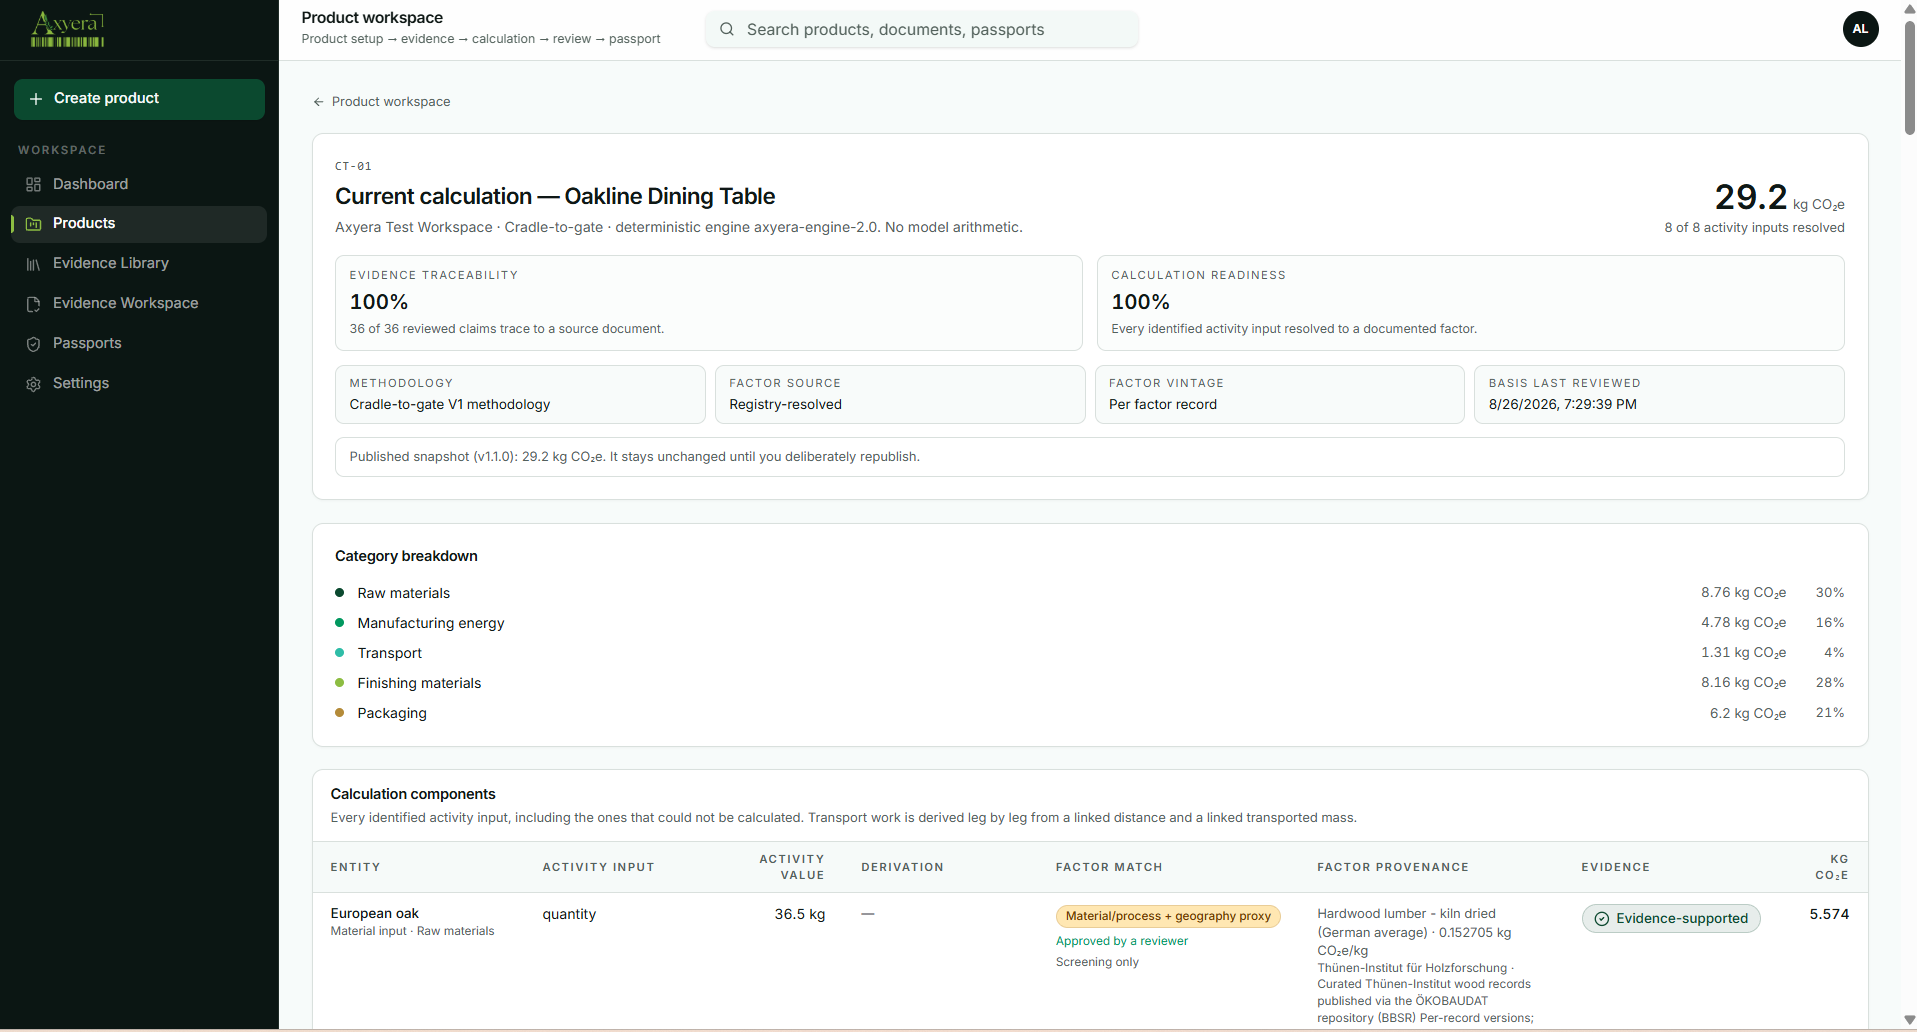Select Products in the sidebar
This screenshot has width=1917, height=1032.
pyautogui.click(x=140, y=224)
